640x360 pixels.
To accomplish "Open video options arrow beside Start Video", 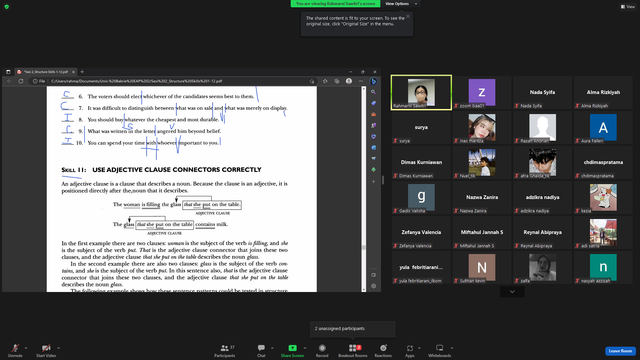I will (x=58, y=348).
